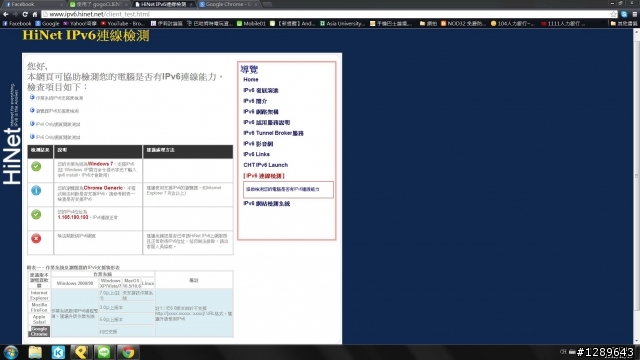Open the Chrome wrench menu icon
The height and width of the screenshot is (360, 640).
(x=635, y=14)
